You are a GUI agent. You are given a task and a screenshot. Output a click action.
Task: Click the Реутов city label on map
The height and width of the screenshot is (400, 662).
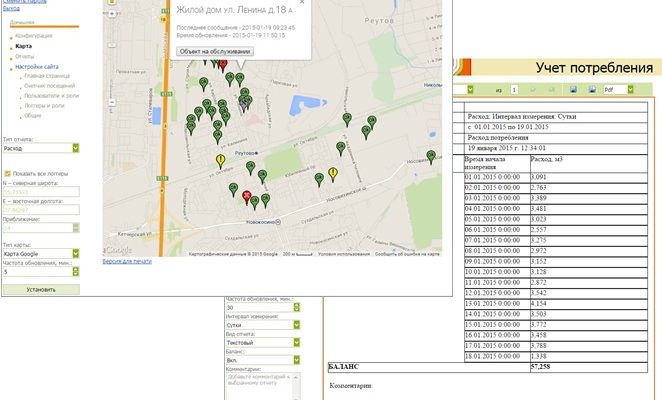click(379, 20)
